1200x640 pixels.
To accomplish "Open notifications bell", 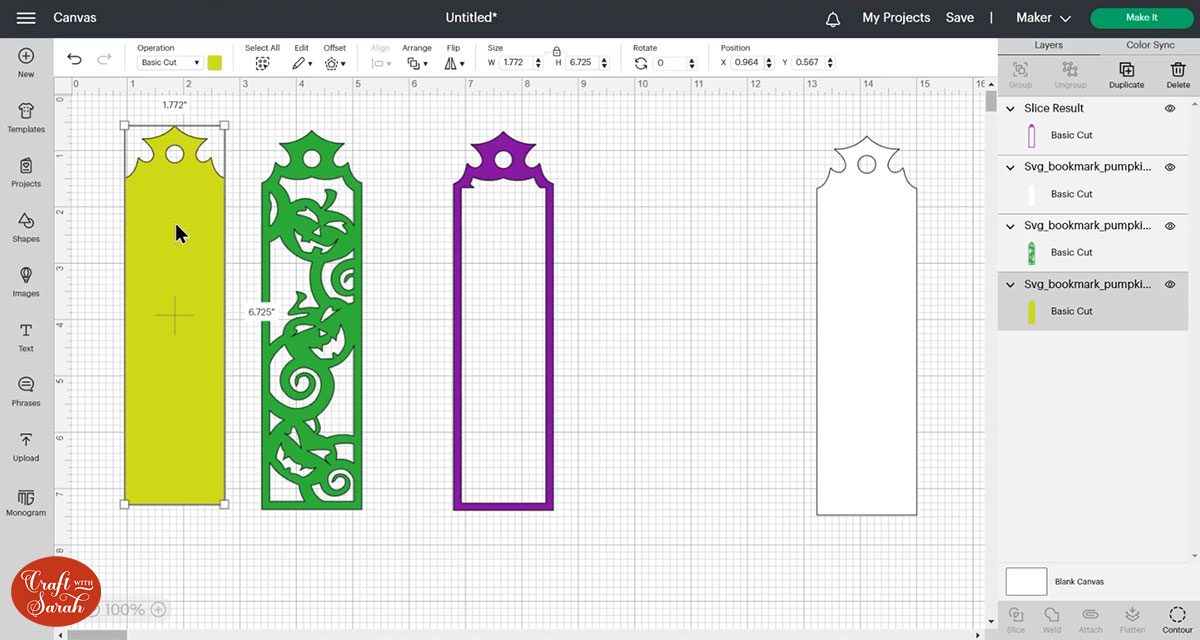I will pyautogui.click(x=832, y=18).
